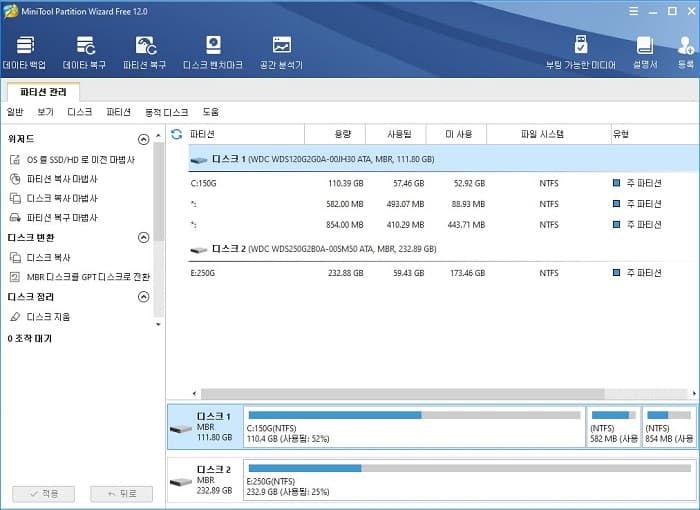Launch 파티션 복사 마법사
Image resolution: width=700 pixels, height=510 pixels.
[53, 179]
